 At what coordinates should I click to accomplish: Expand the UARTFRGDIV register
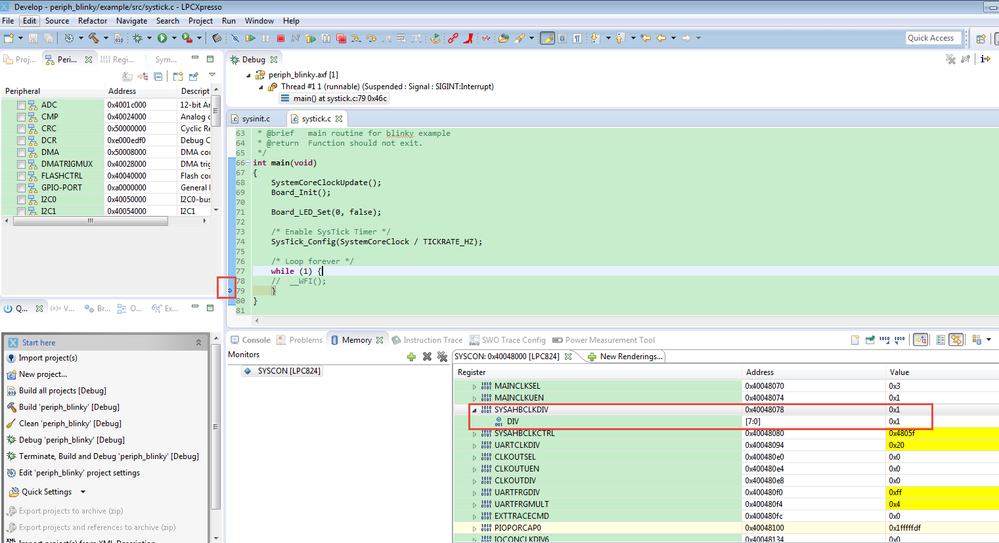click(x=474, y=493)
